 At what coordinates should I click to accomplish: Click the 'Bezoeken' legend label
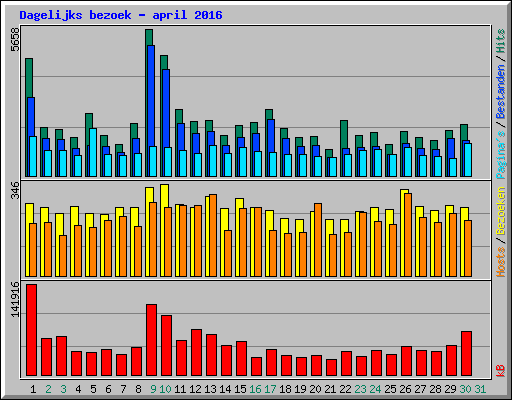click(x=500, y=211)
